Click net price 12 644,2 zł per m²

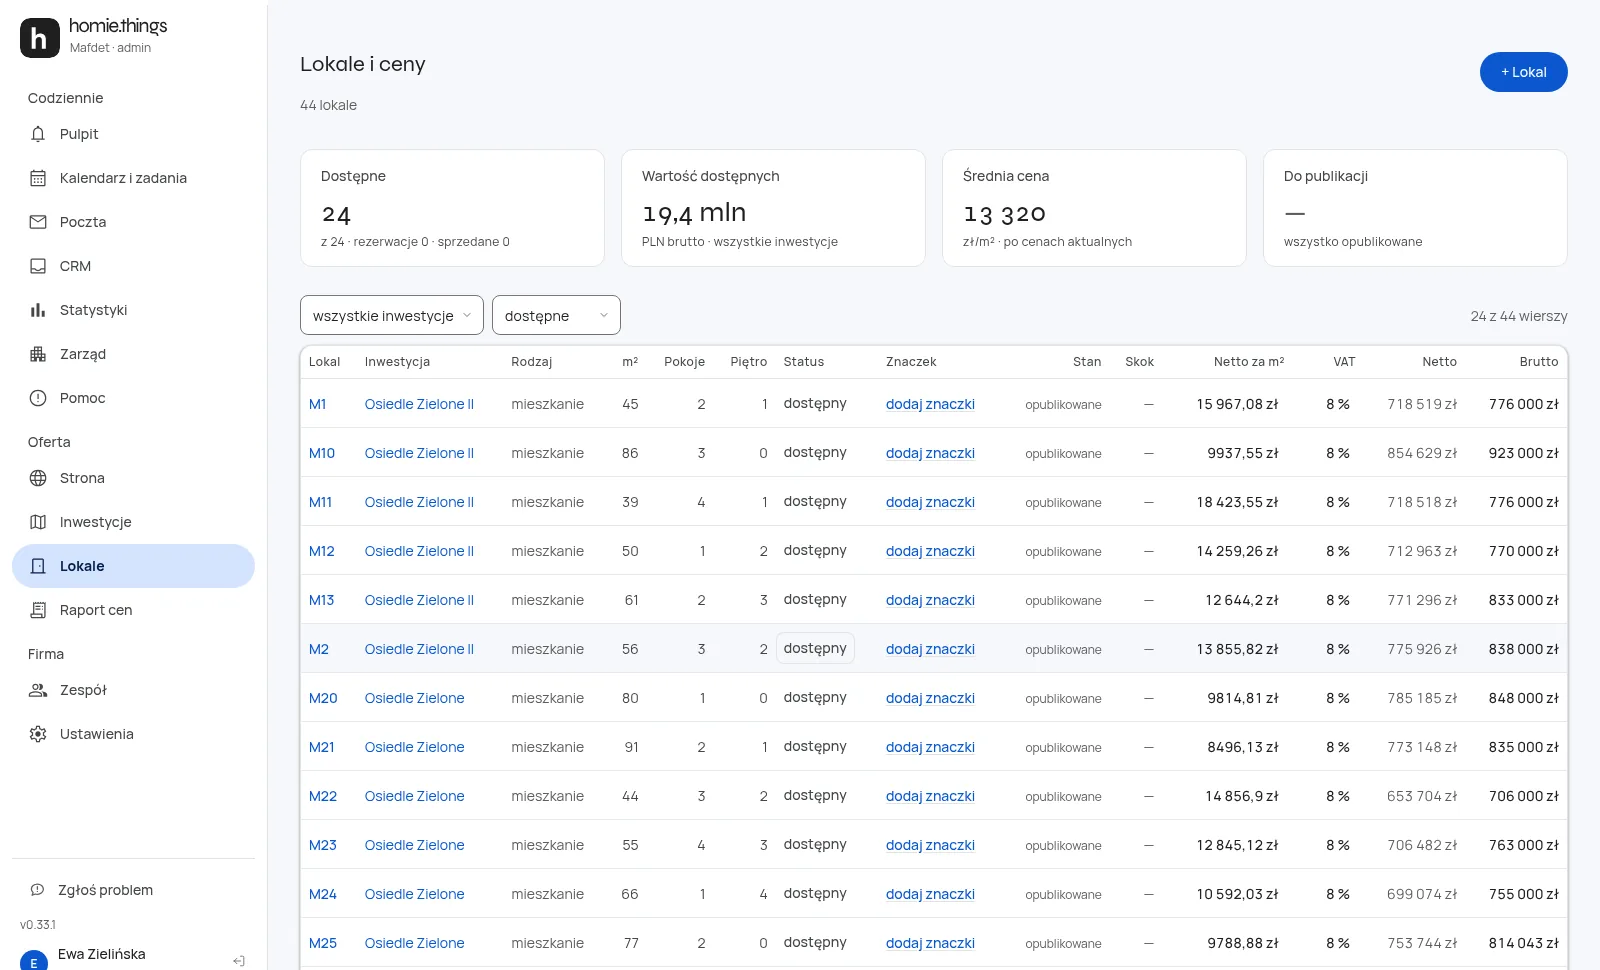coord(1241,600)
